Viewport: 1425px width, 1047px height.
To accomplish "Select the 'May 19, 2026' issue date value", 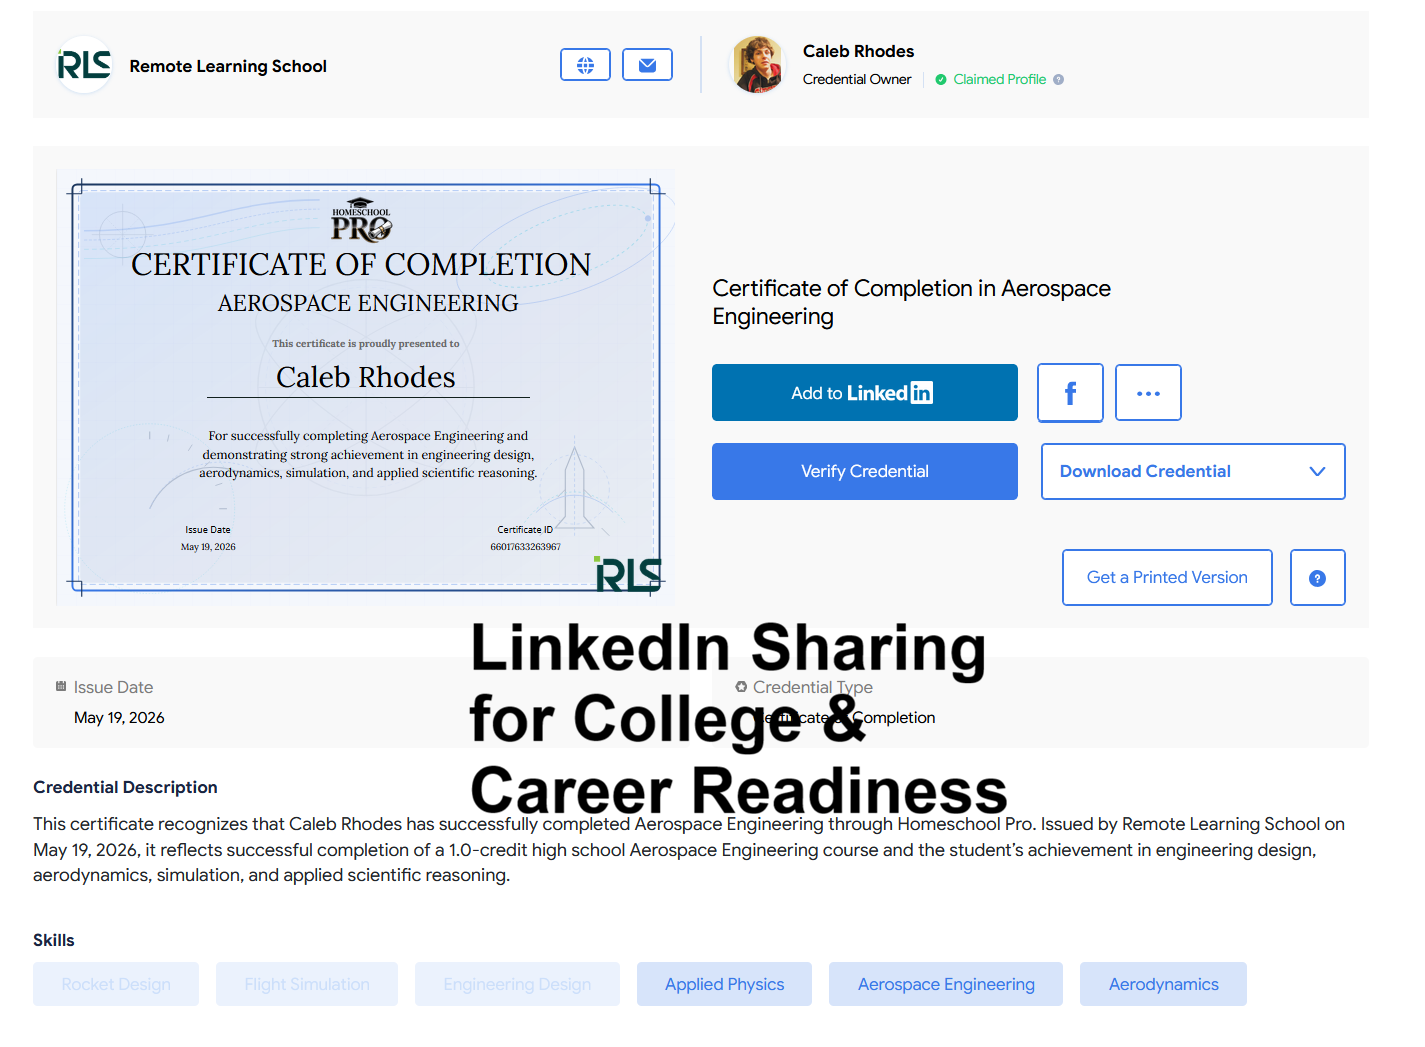I will pyautogui.click(x=119, y=718).
